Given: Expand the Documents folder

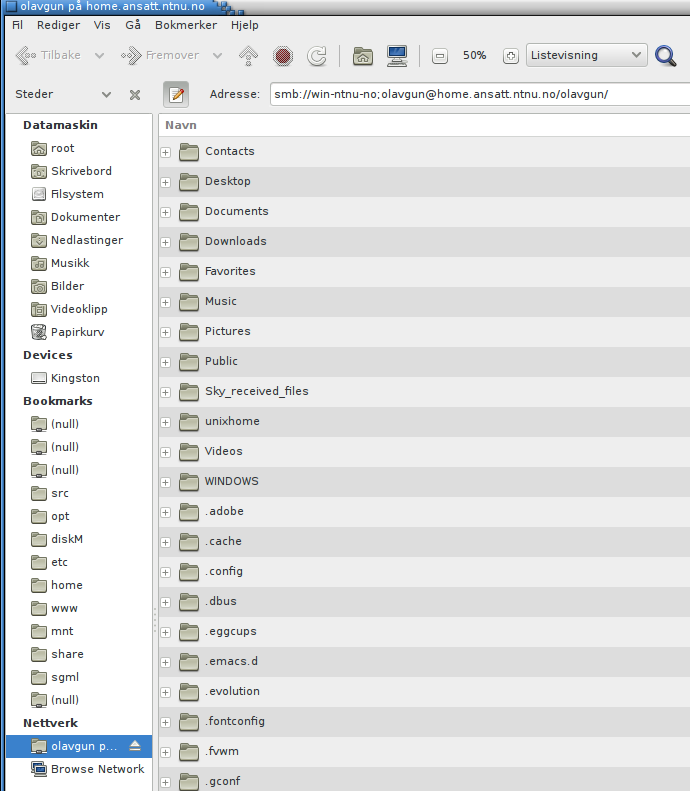Looking at the screenshot, I should coord(165,212).
